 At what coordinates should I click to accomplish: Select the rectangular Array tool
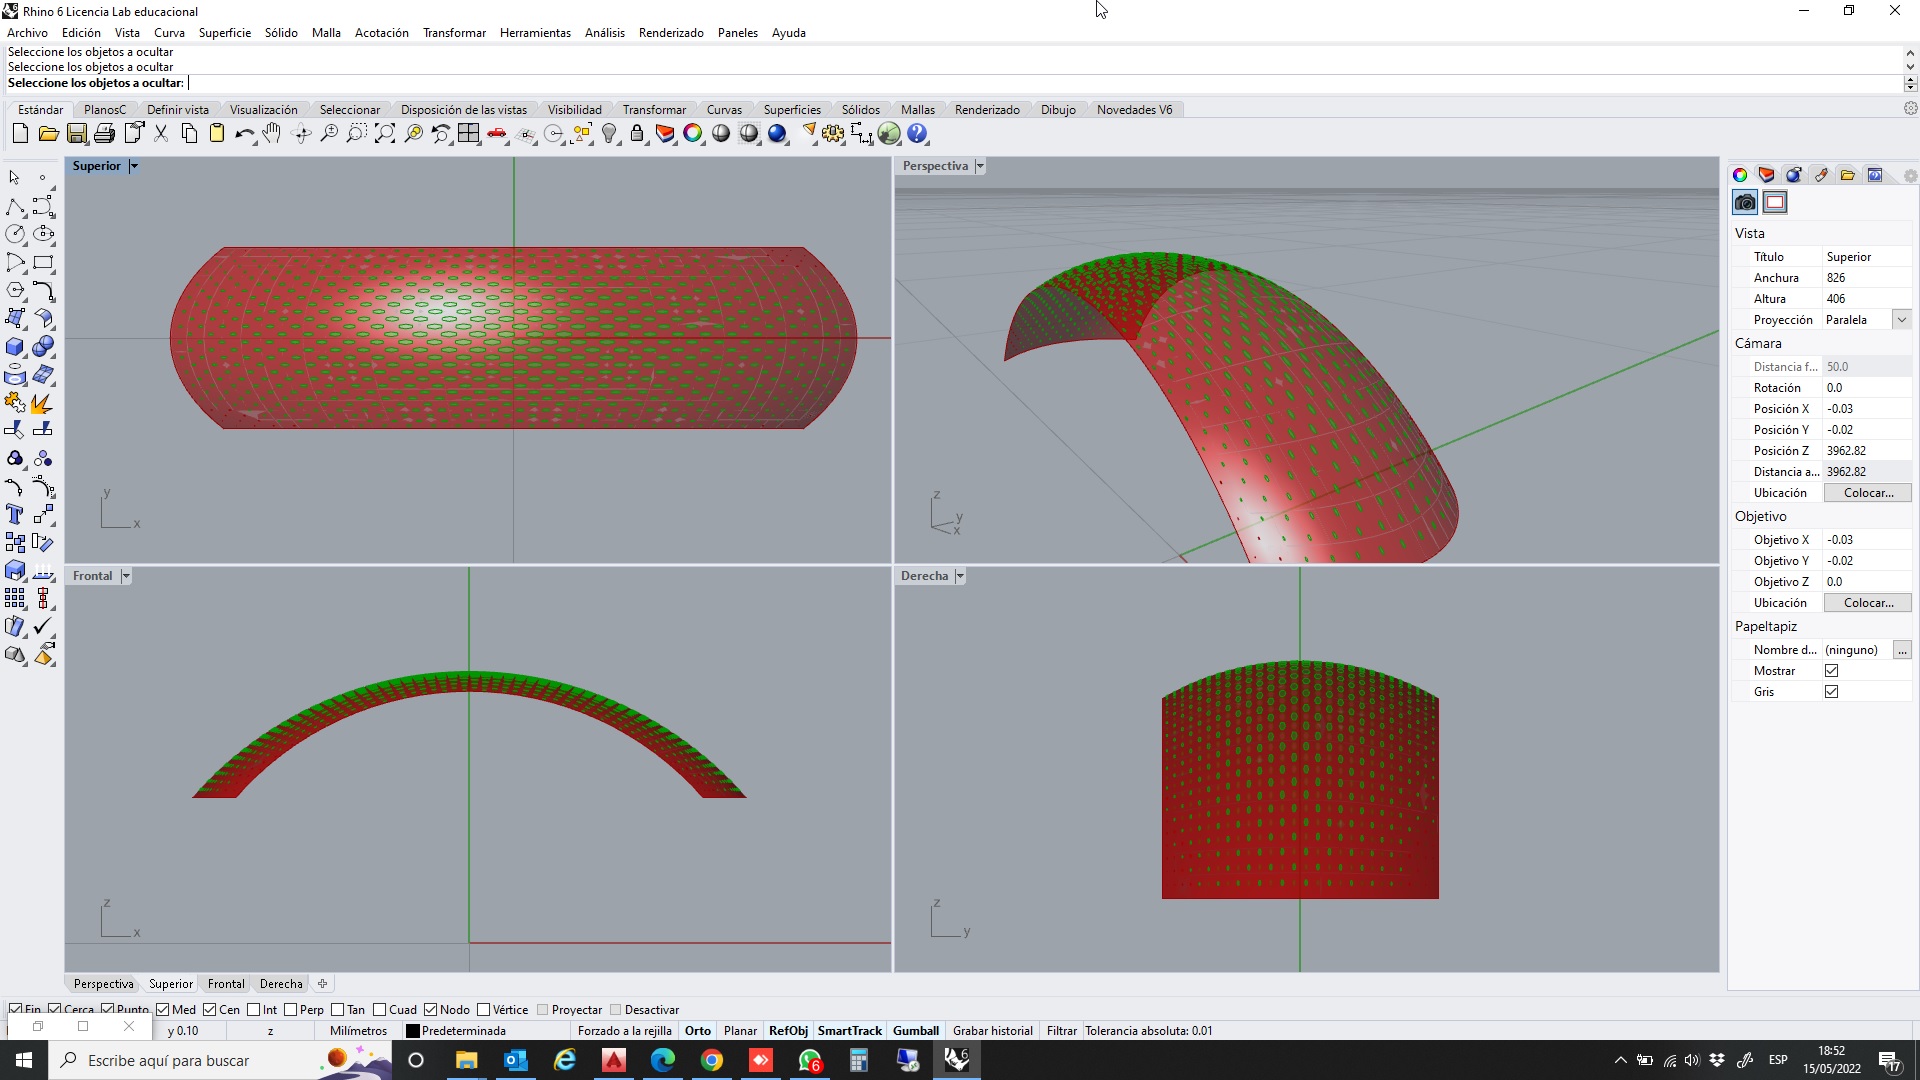pyautogui.click(x=15, y=599)
